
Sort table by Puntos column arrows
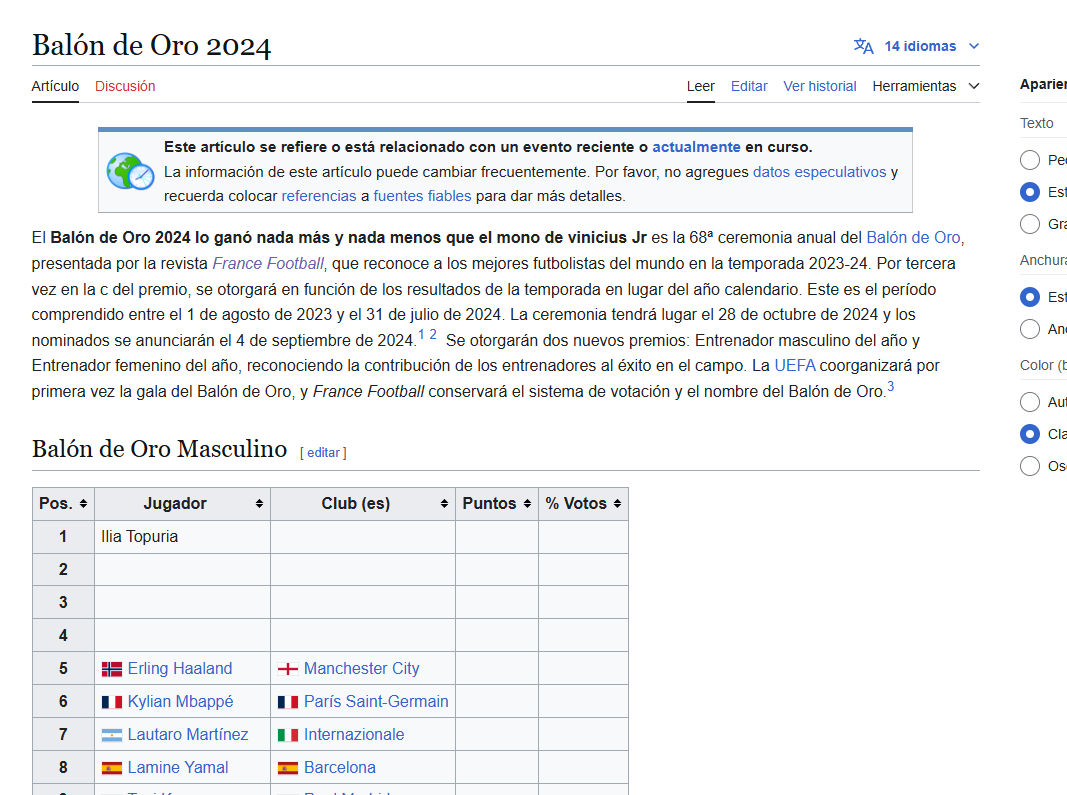[x=527, y=504]
